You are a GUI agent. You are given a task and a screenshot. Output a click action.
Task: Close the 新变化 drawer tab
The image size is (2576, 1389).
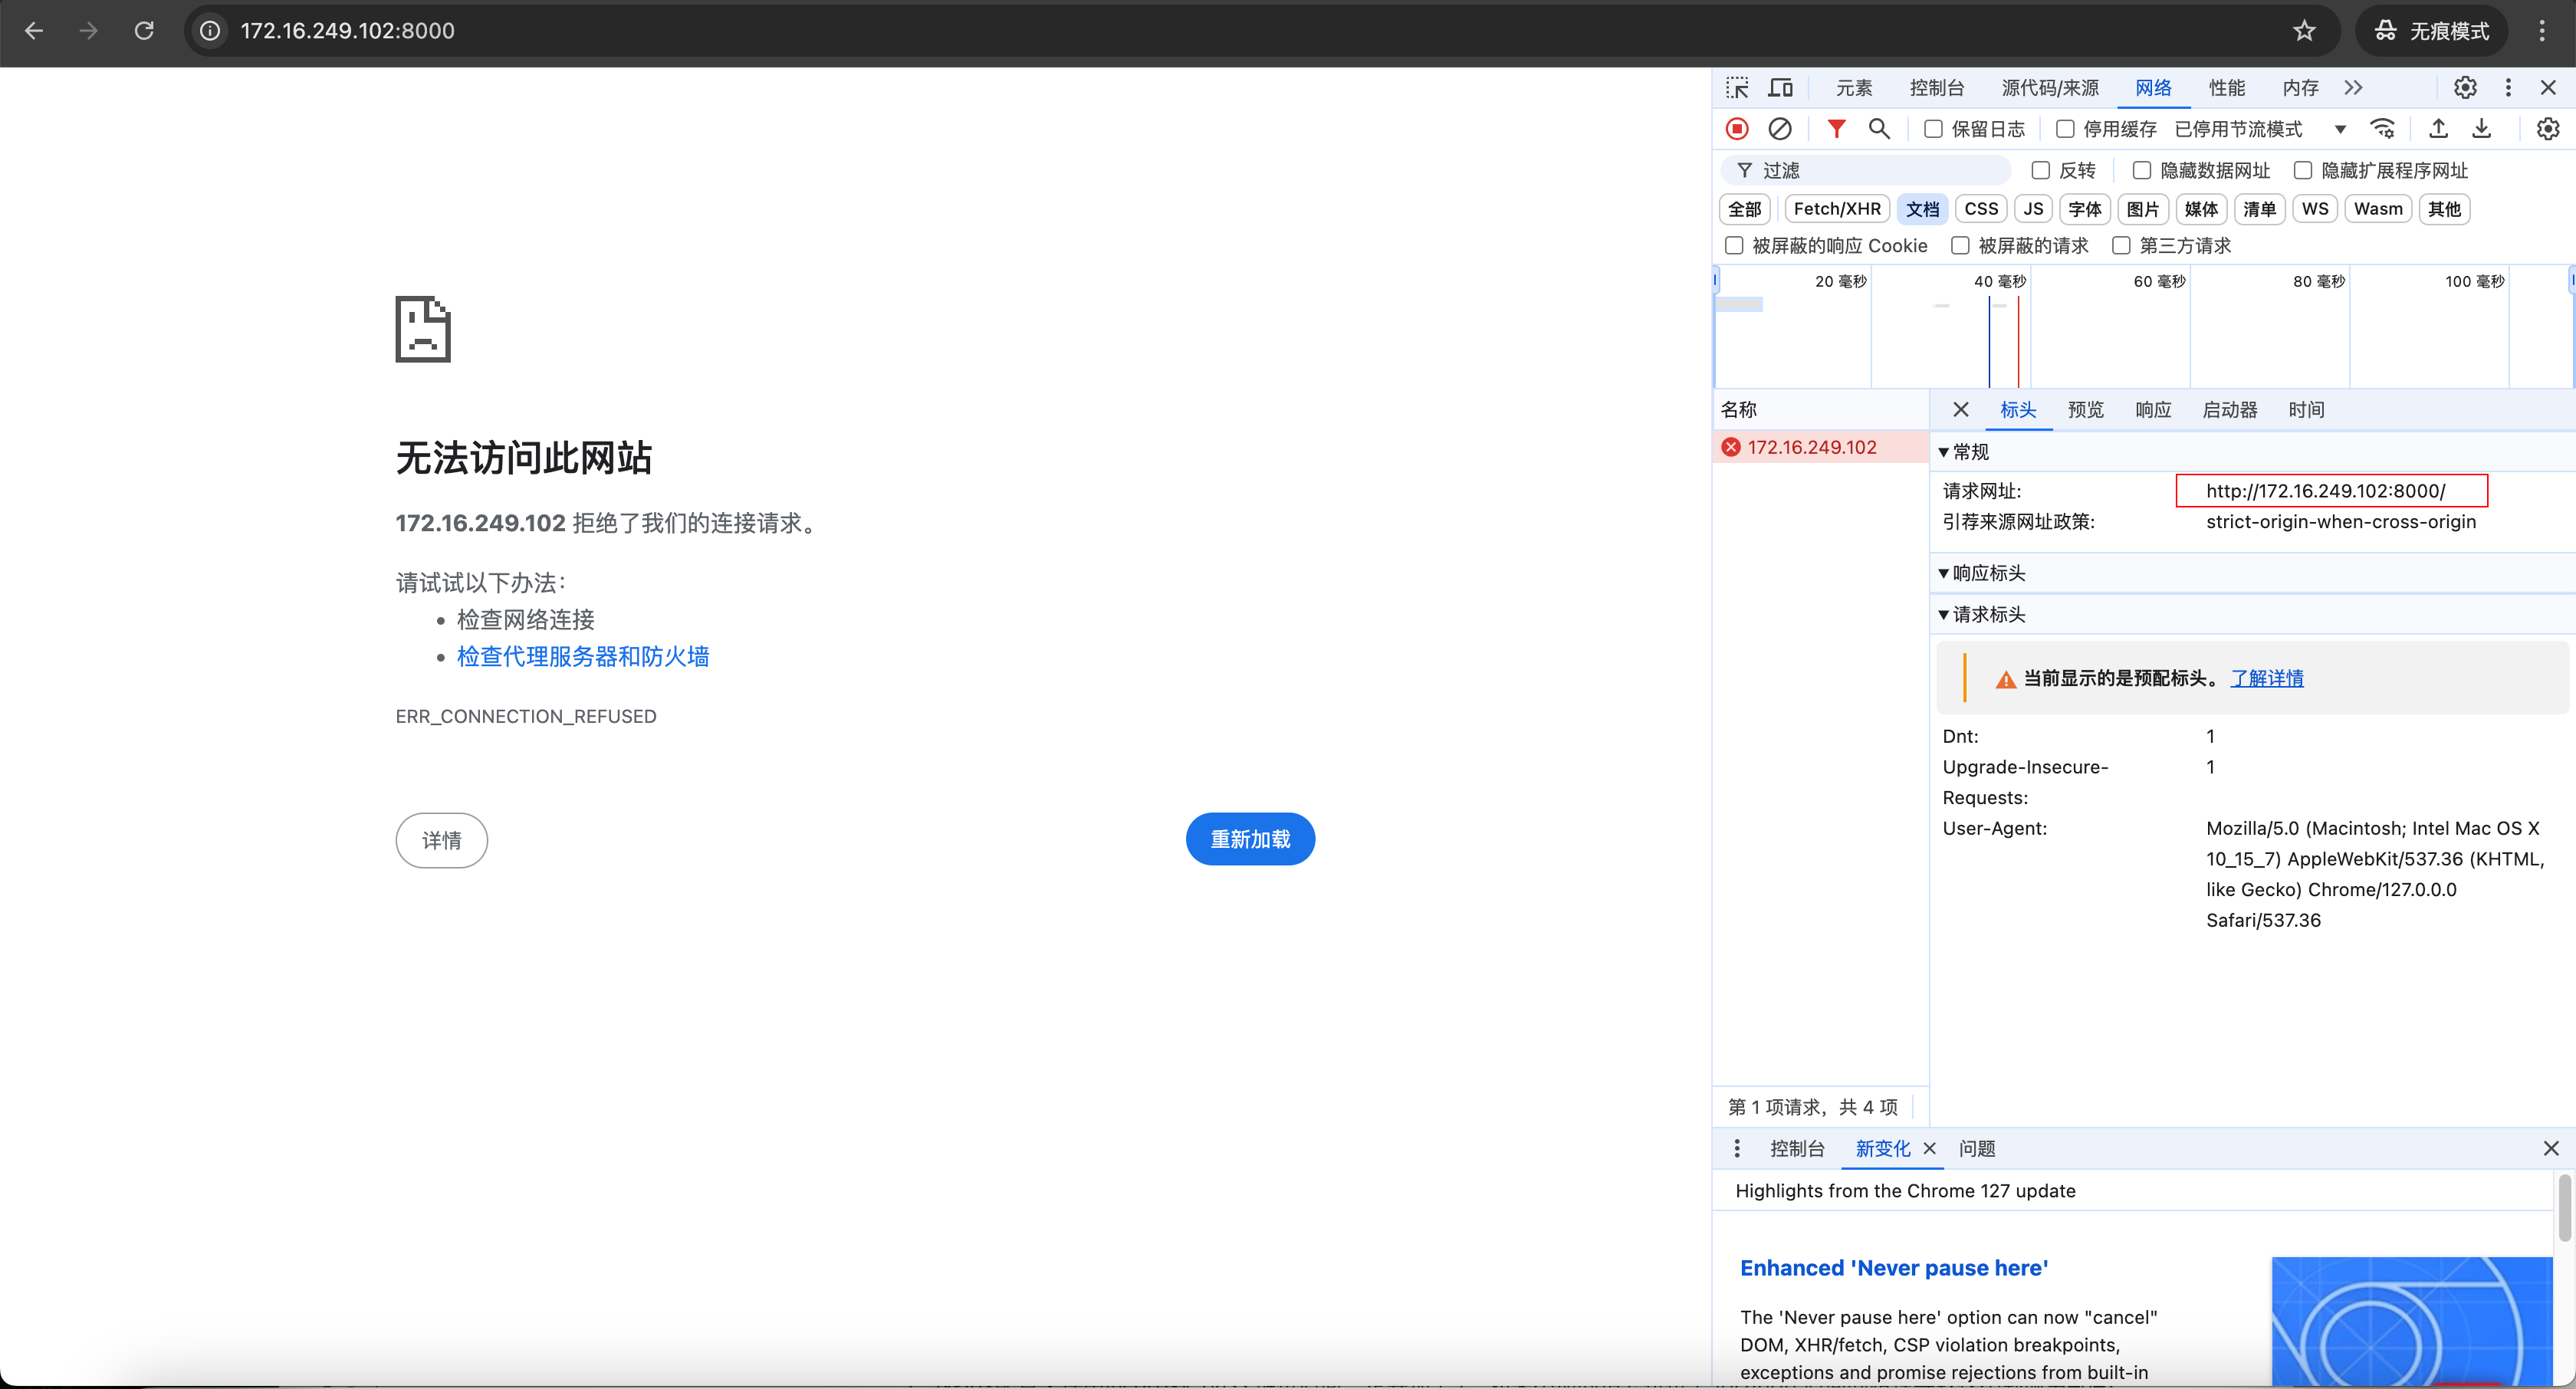[x=1929, y=1148]
